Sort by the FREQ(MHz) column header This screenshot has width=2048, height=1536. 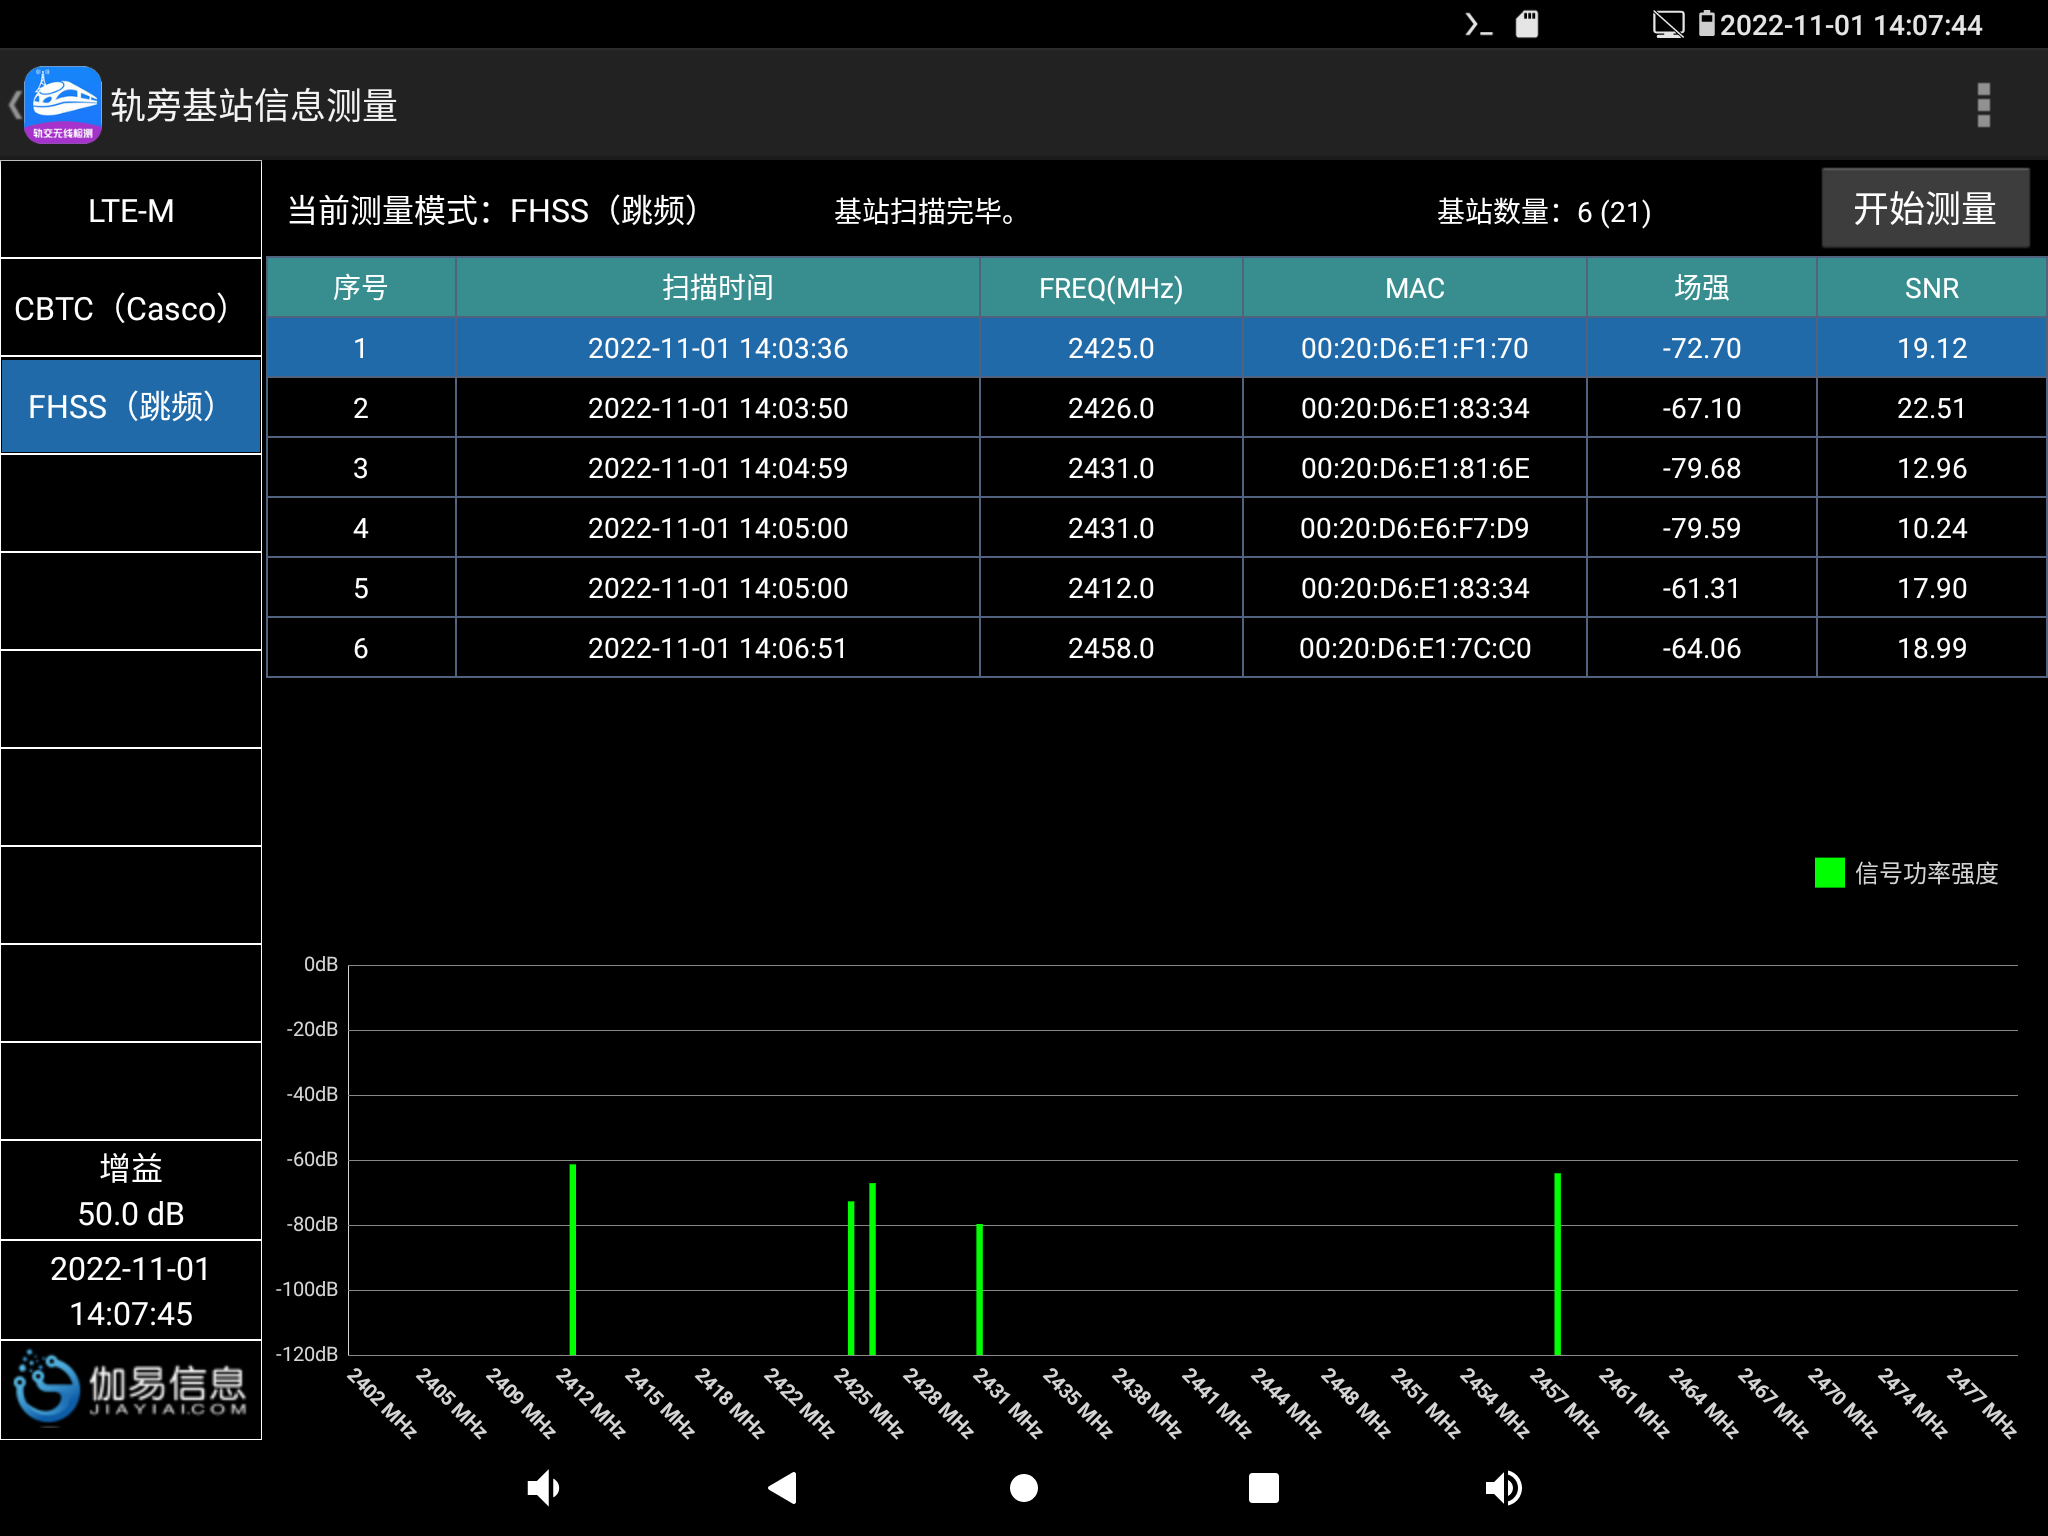click(x=1111, y=288)
